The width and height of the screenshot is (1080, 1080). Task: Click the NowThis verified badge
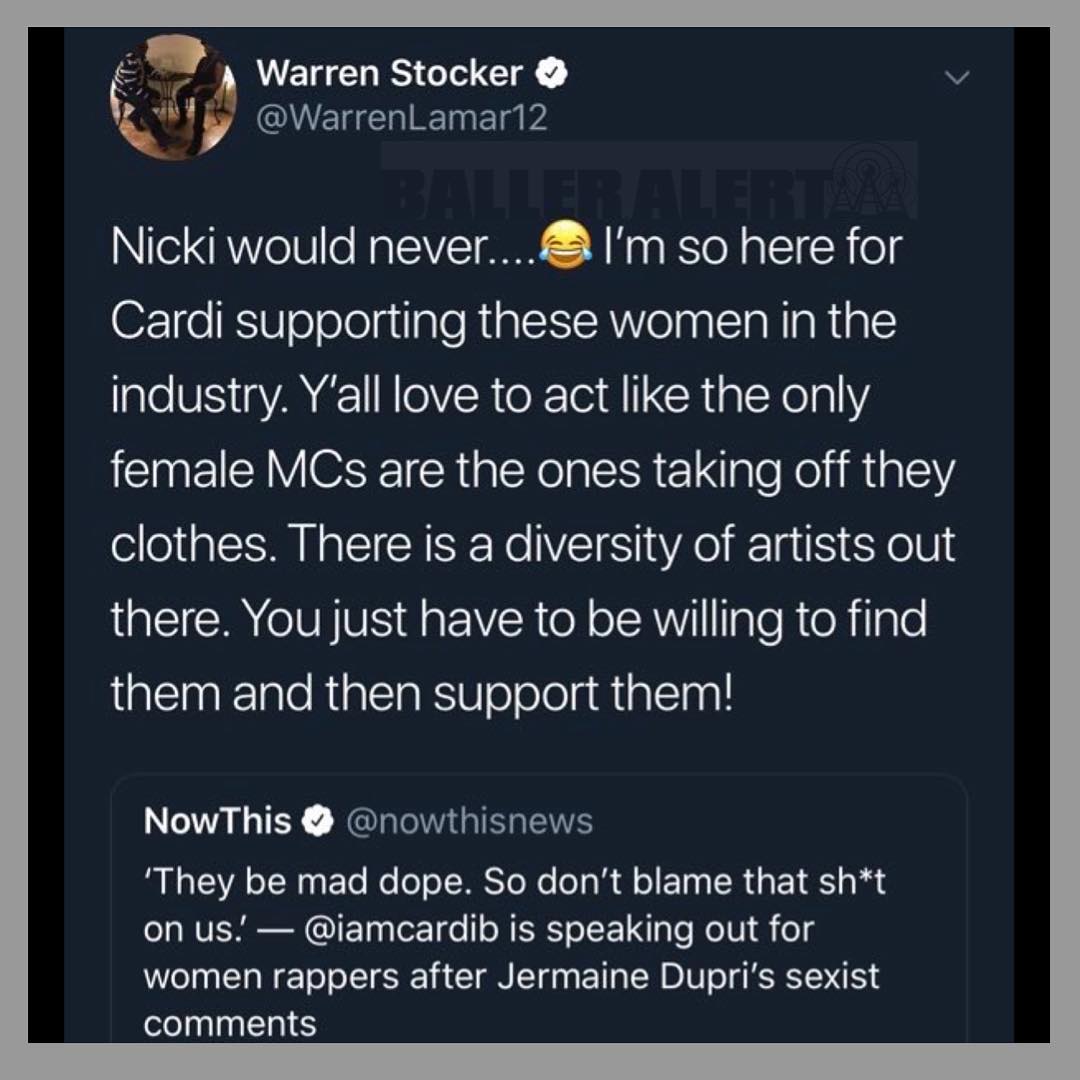(318, 820)
